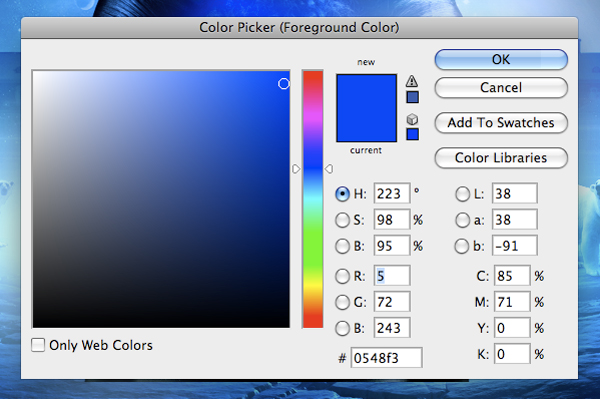Click the C cyan field showing 85
600x399 pixels.
point(512,275)
